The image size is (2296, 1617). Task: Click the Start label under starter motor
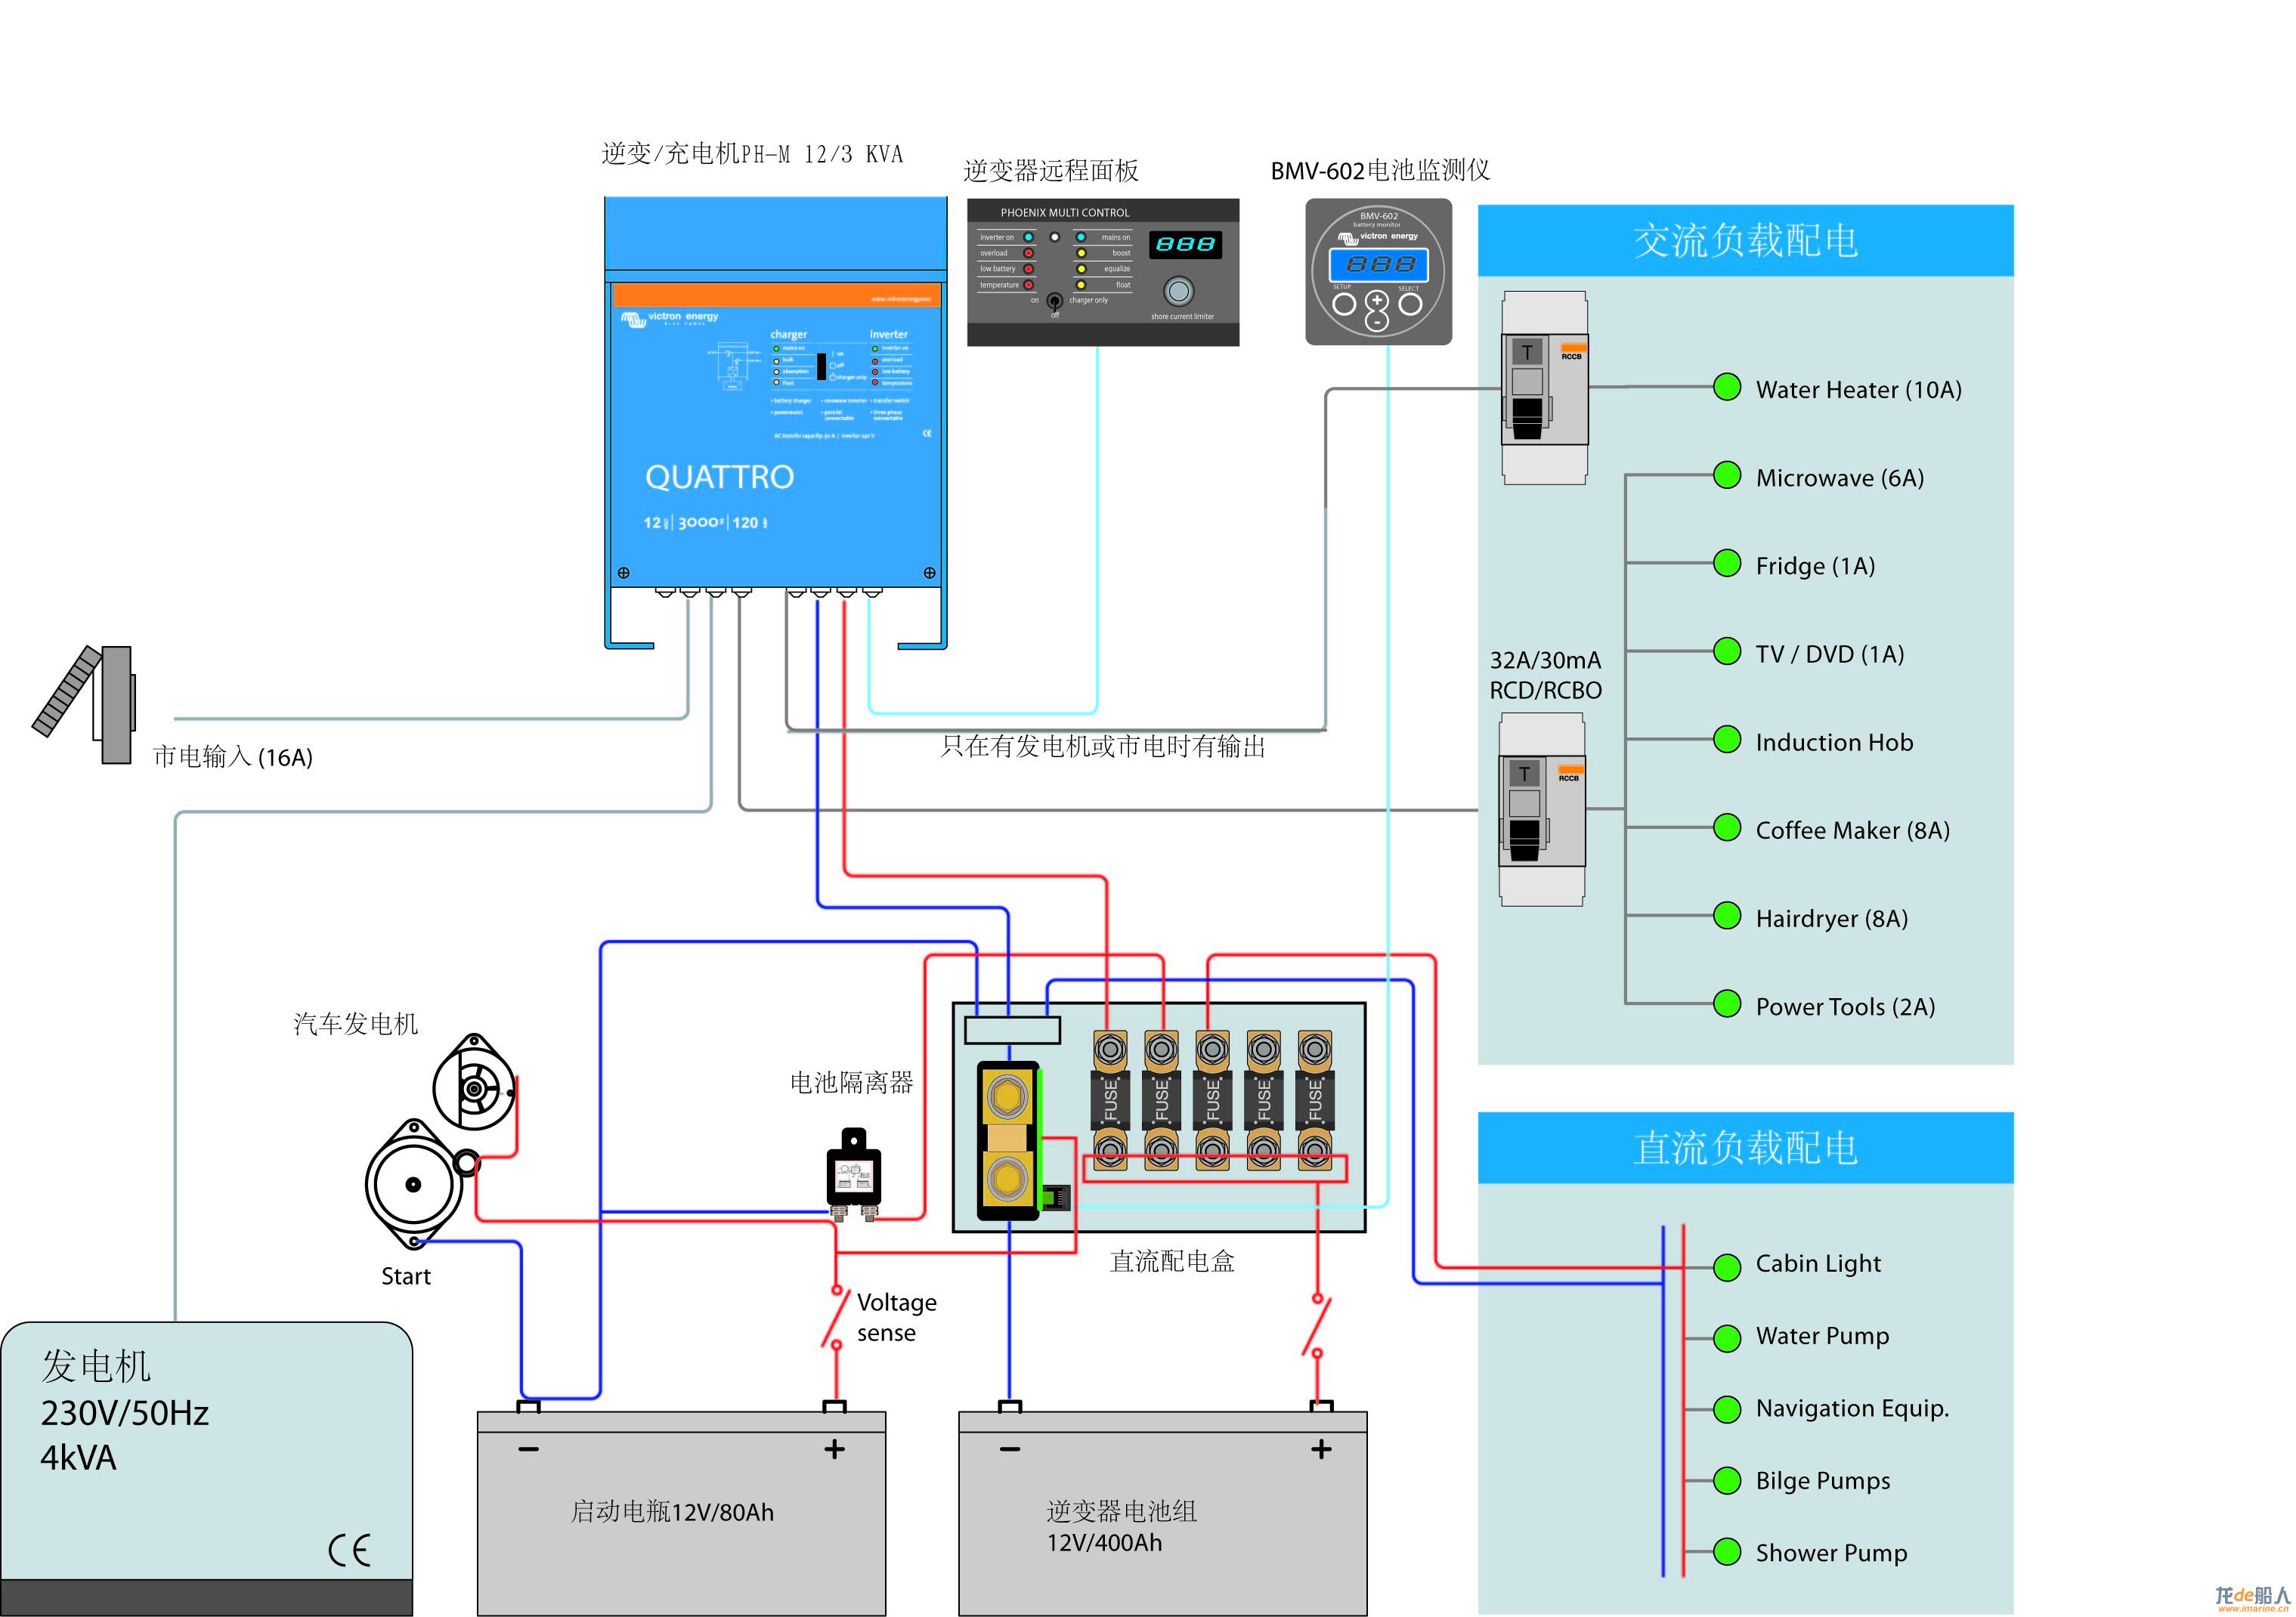(x=406, y=1277)
